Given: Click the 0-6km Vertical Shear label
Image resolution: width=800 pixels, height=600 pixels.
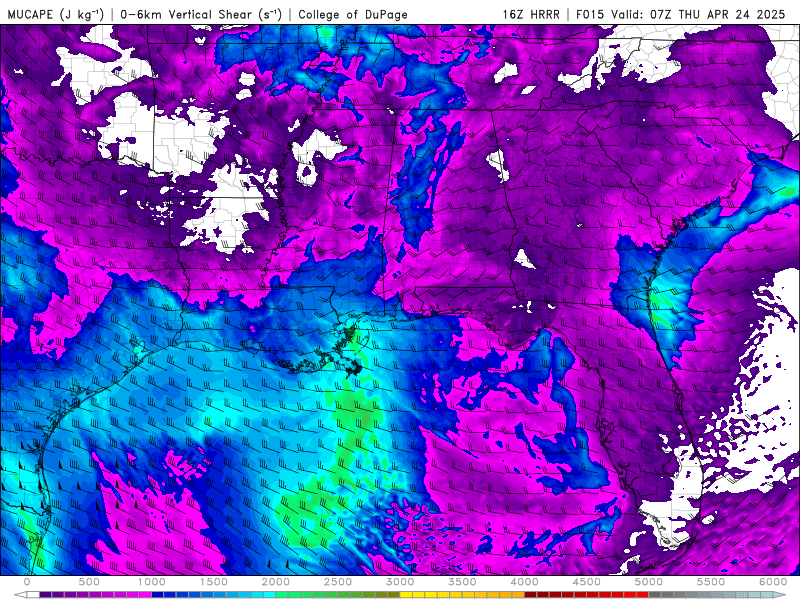Looking at the screenshot, I should click(201, 15).
